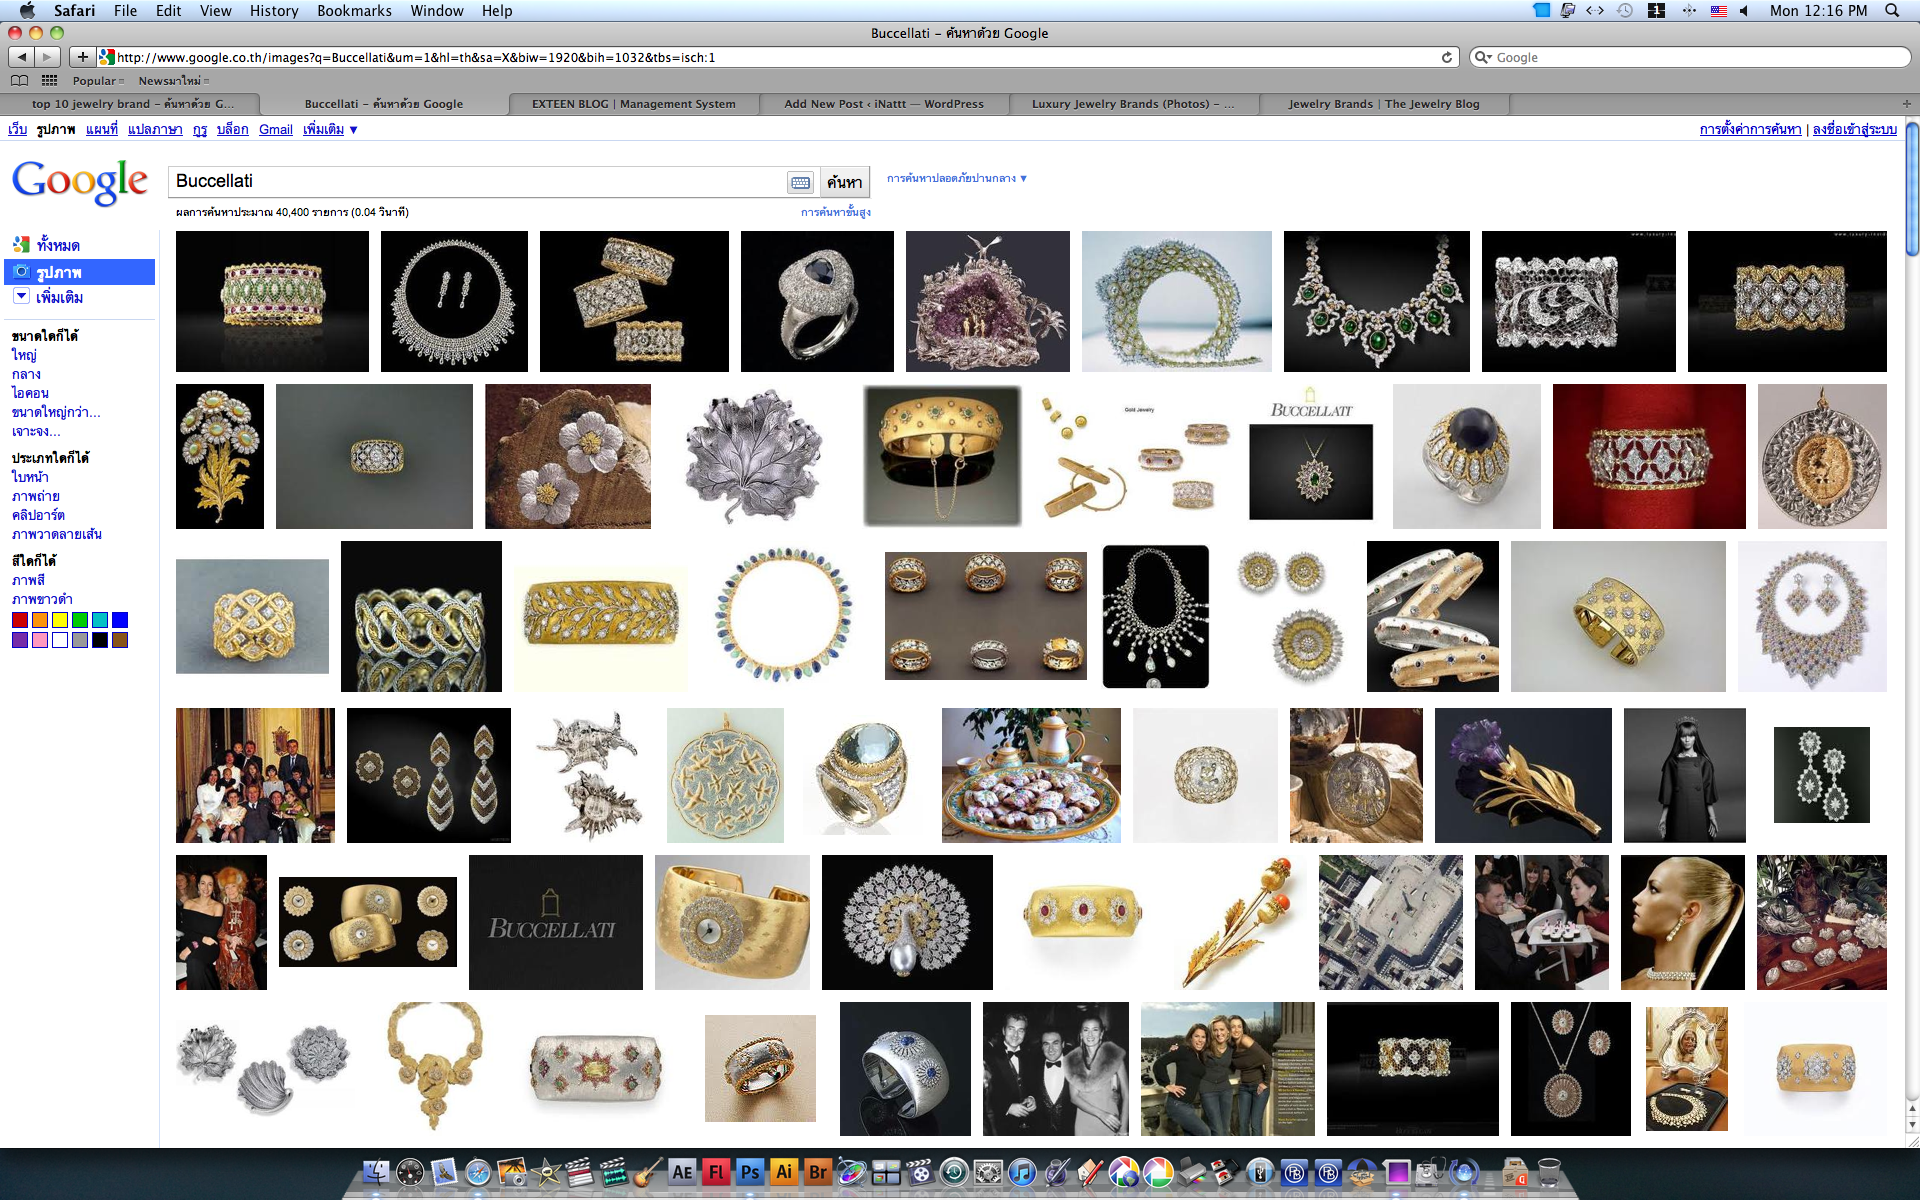Open the Gmail link
Image resolution: width=1920 pixels, height=1200 pixels.
[x=276, y=129]
